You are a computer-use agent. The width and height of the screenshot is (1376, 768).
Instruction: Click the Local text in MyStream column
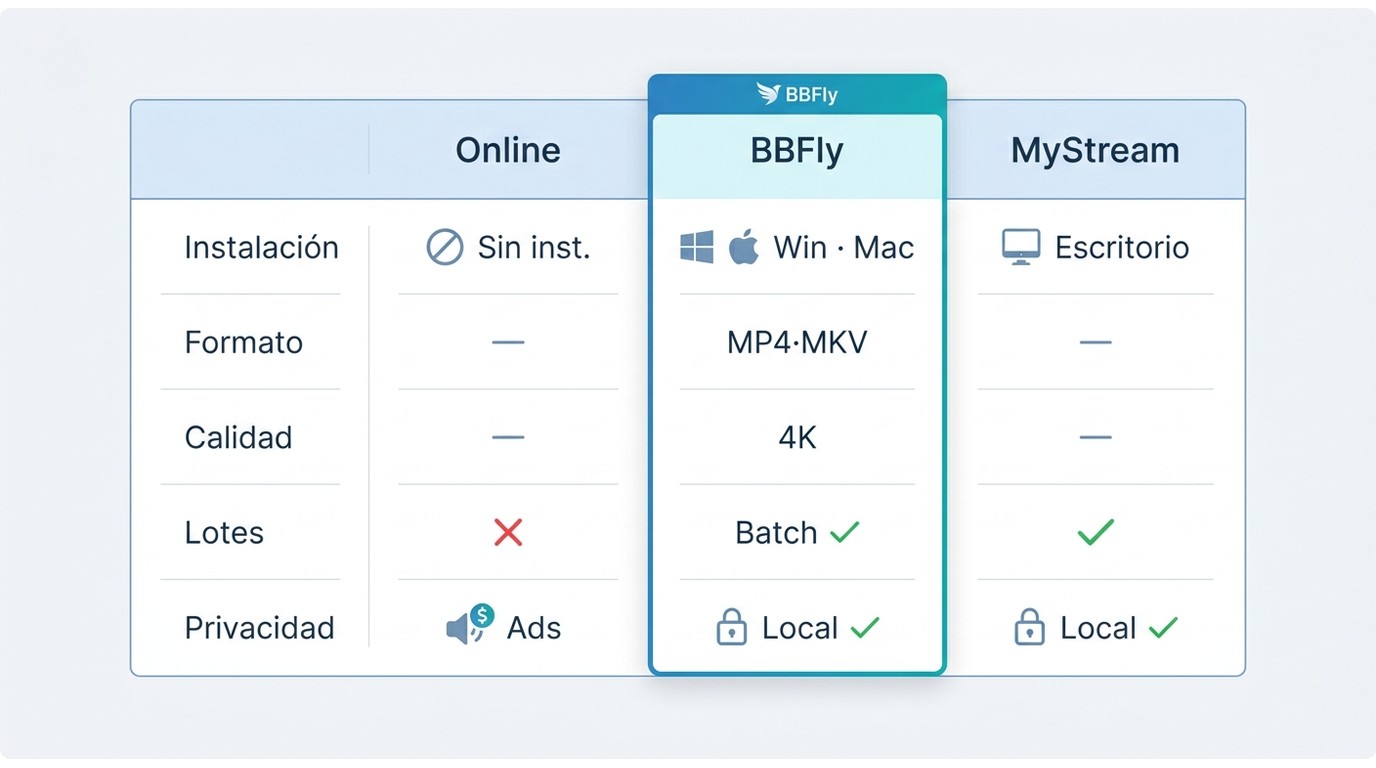[x=1098, y=628]
